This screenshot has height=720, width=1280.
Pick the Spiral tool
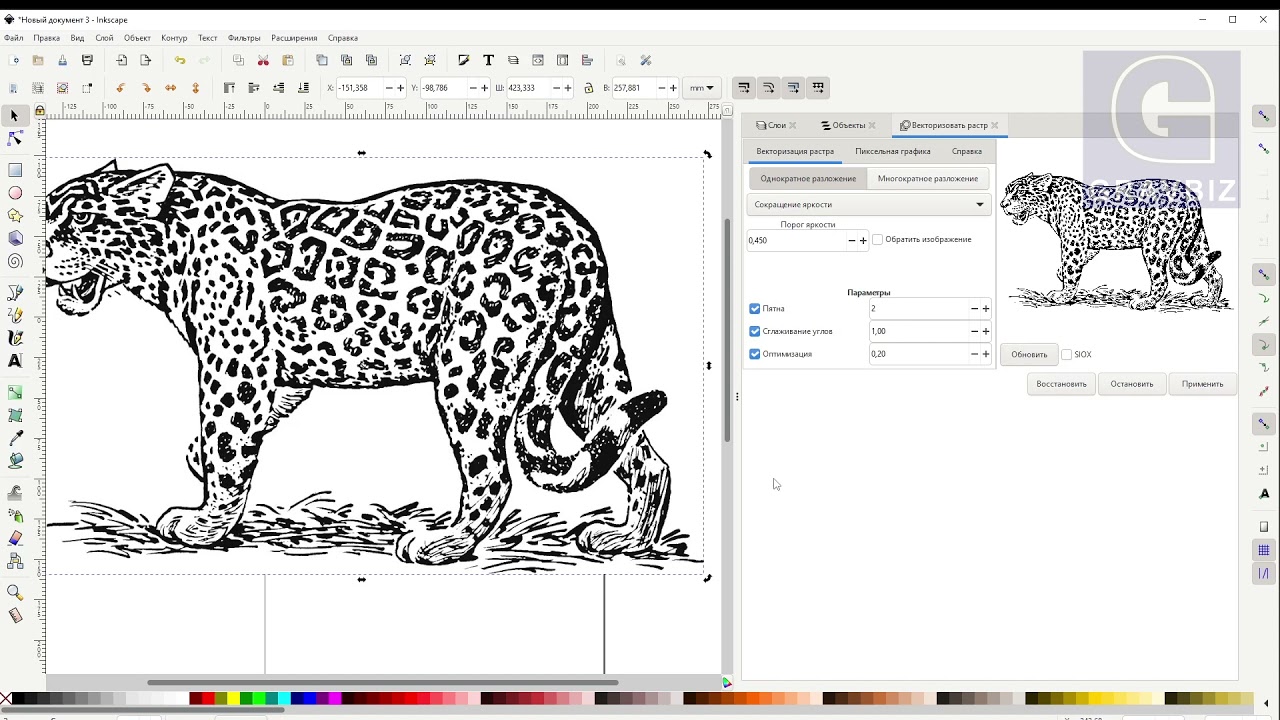(15, 262)
